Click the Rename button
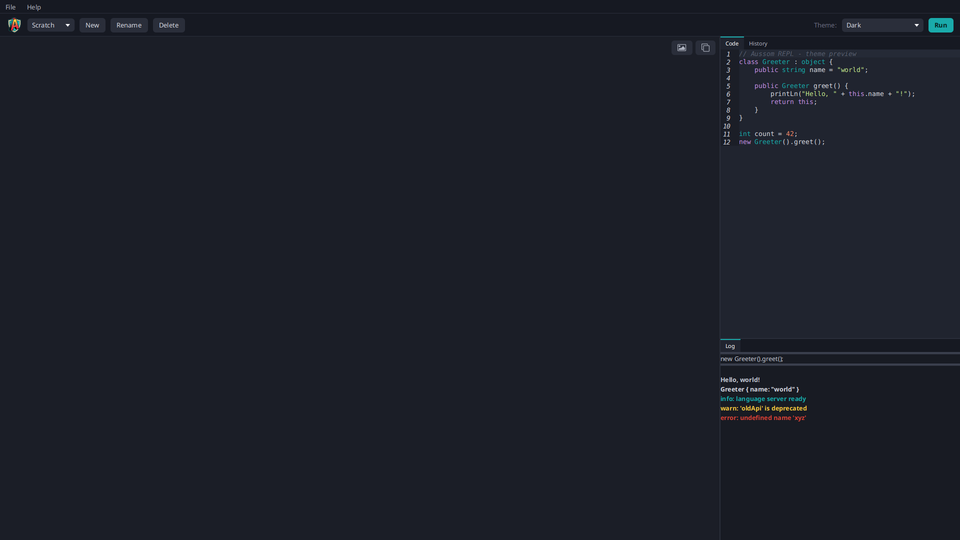 point(129,25)
